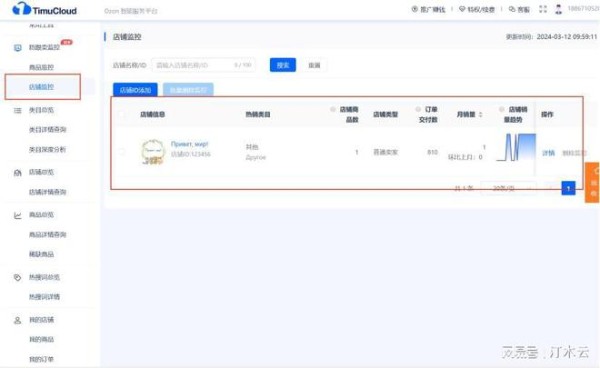
Task: Click the sales trend chart thumbnail
Action: point(516,147)
